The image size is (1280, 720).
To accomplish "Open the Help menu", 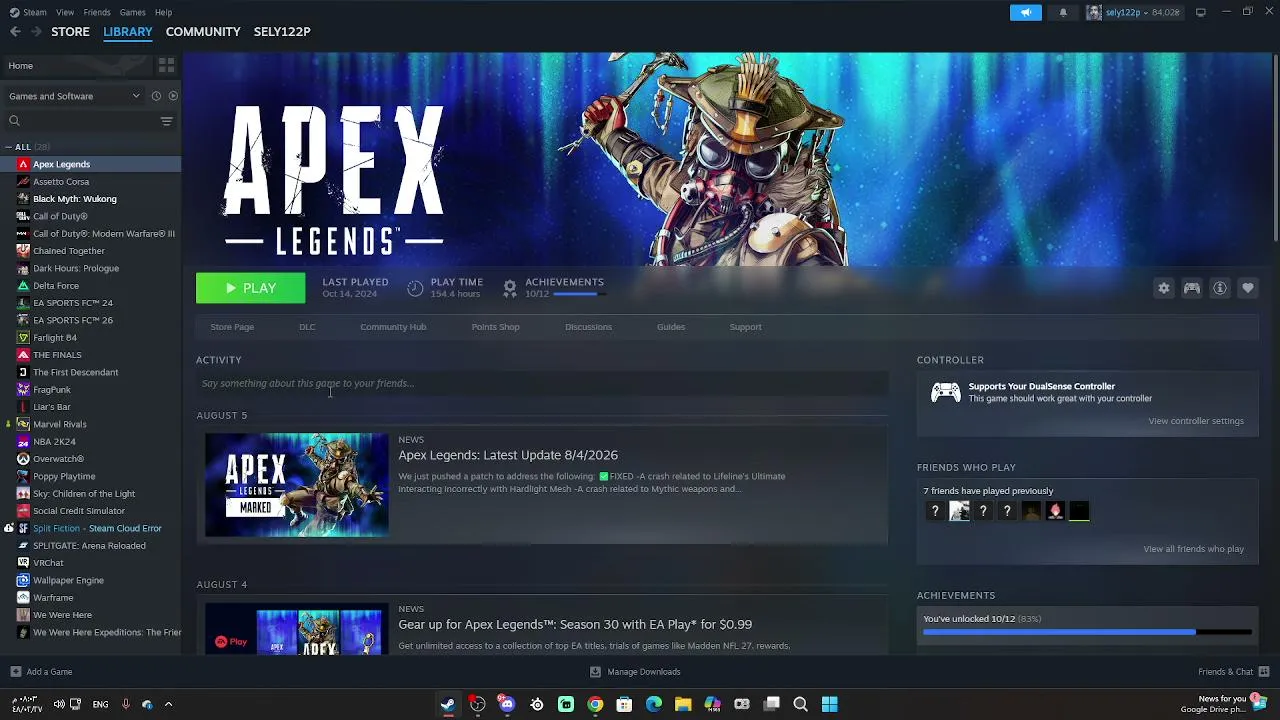I will pos(163,12).
